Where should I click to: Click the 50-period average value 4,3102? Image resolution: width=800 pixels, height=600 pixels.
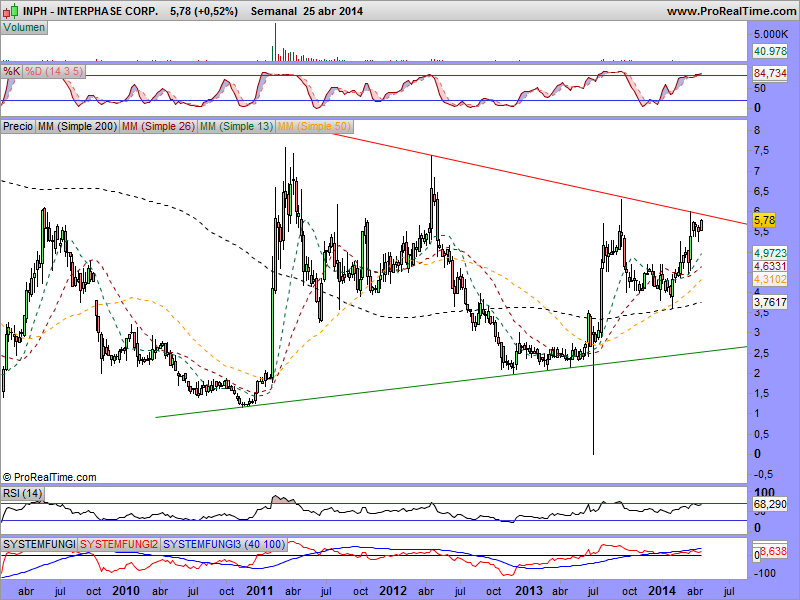click(770, 279)
